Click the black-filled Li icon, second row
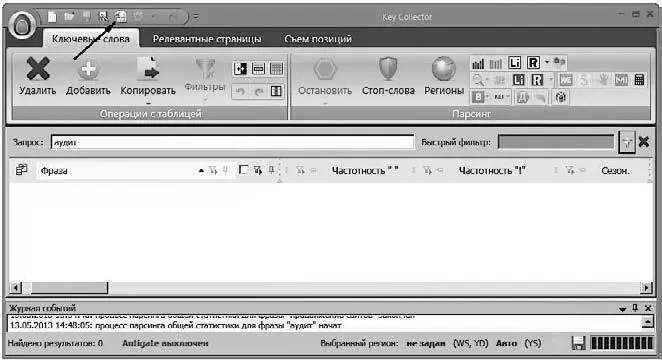This screenshot has width=662, height=360. click(x=518, y=80)
